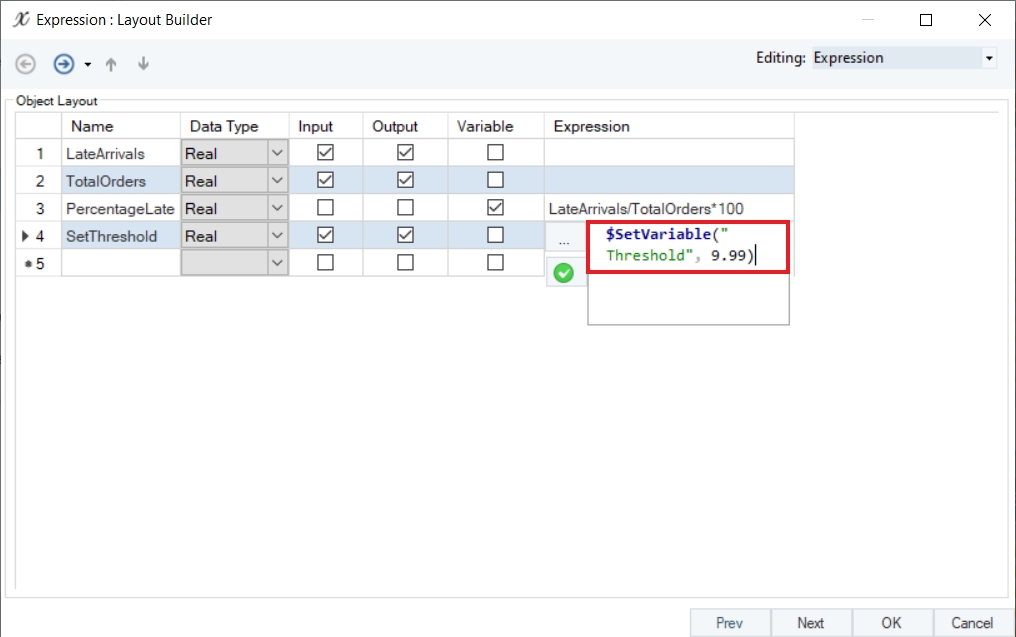Click the empty Name cell in row 5
This screenshot has height=637, width=1016.
pyautogui.click(x=120, y=263)
